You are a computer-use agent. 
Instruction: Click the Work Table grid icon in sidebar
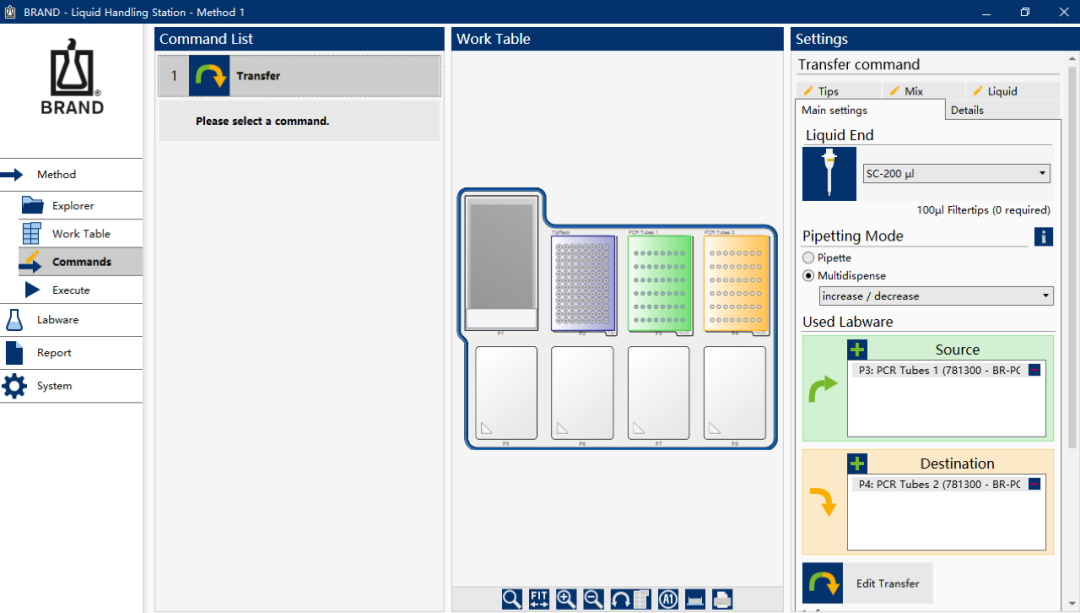[x=32, y=233]
